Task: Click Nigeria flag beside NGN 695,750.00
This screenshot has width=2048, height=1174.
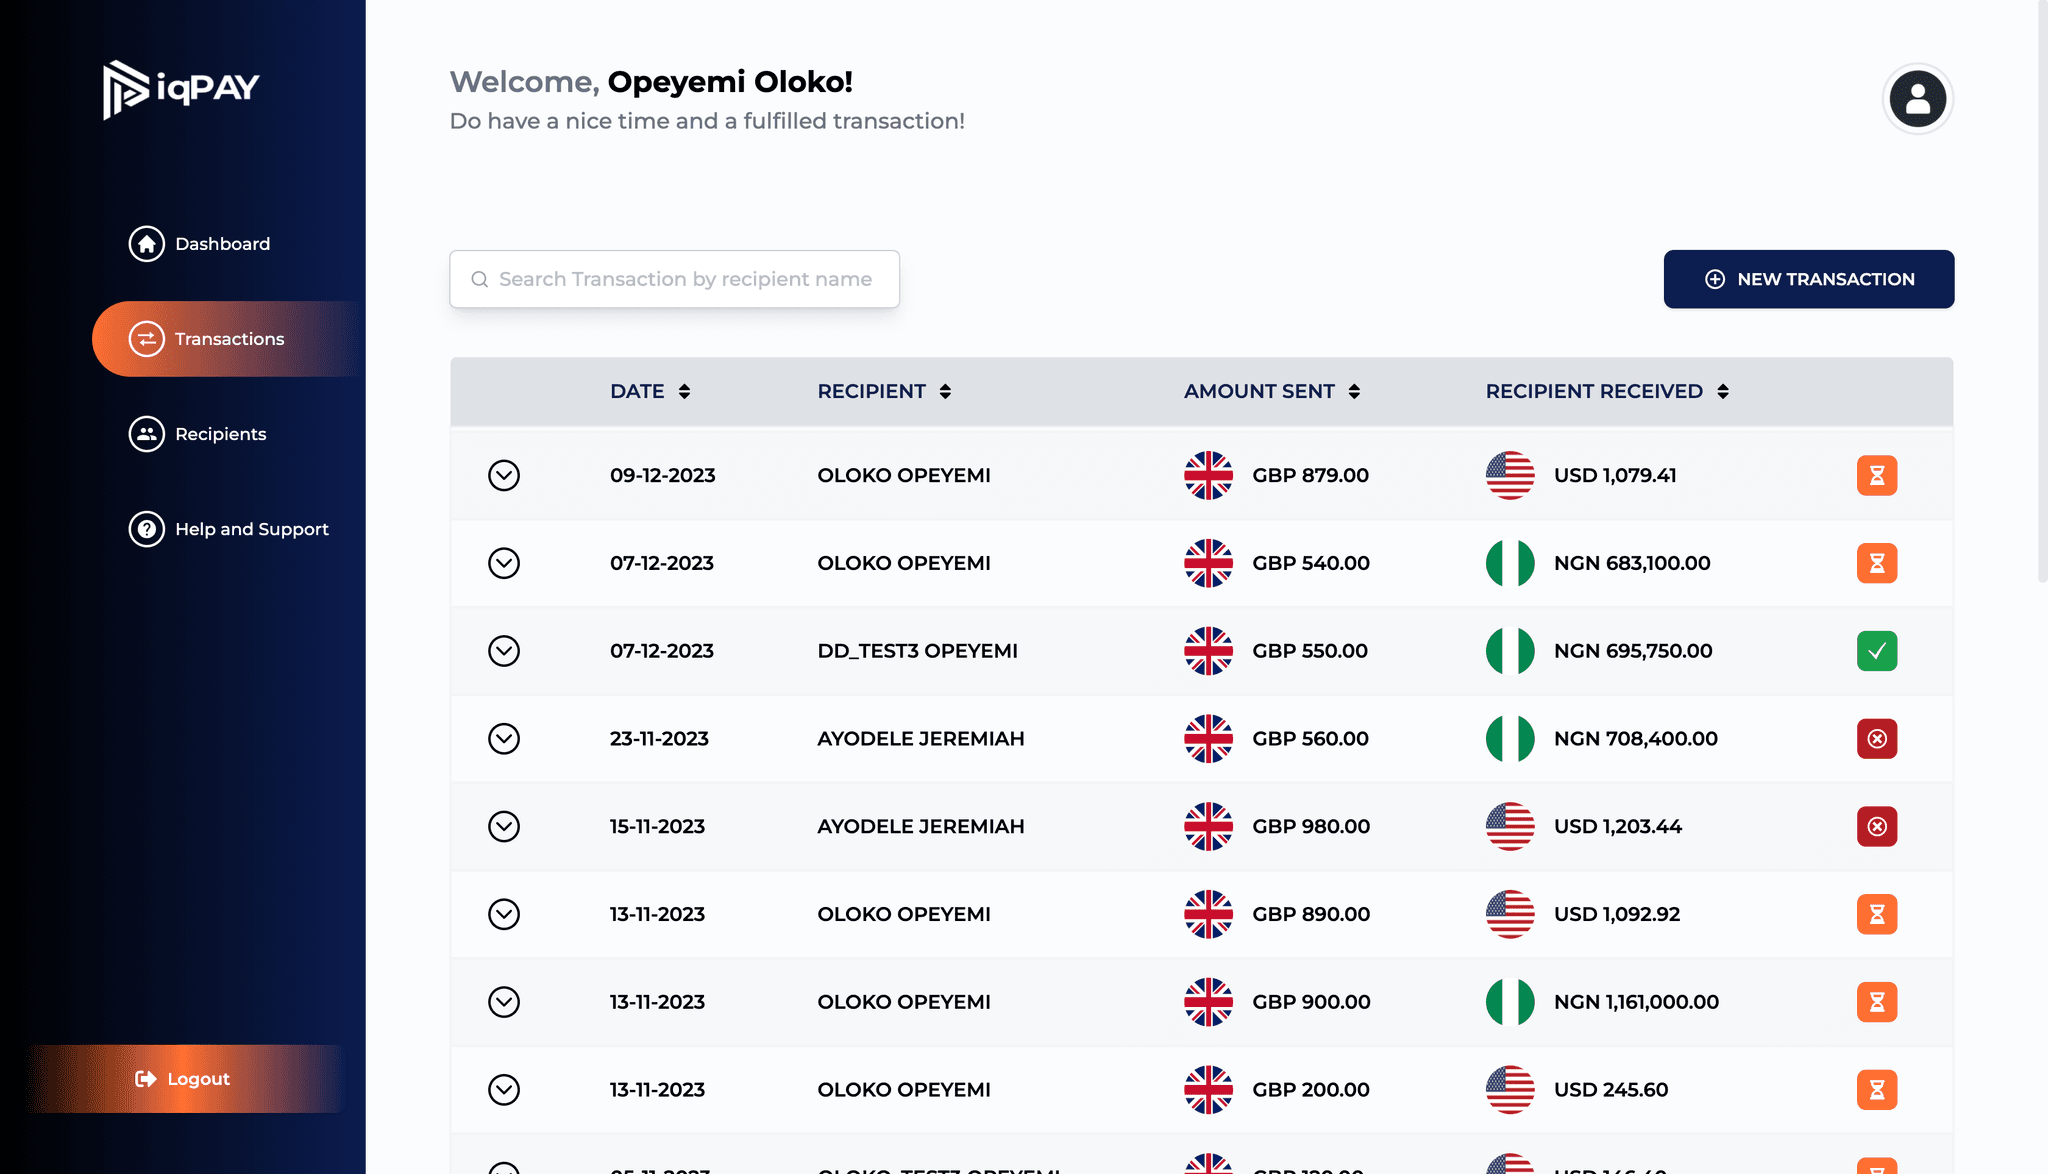Action: (1510, 651)
